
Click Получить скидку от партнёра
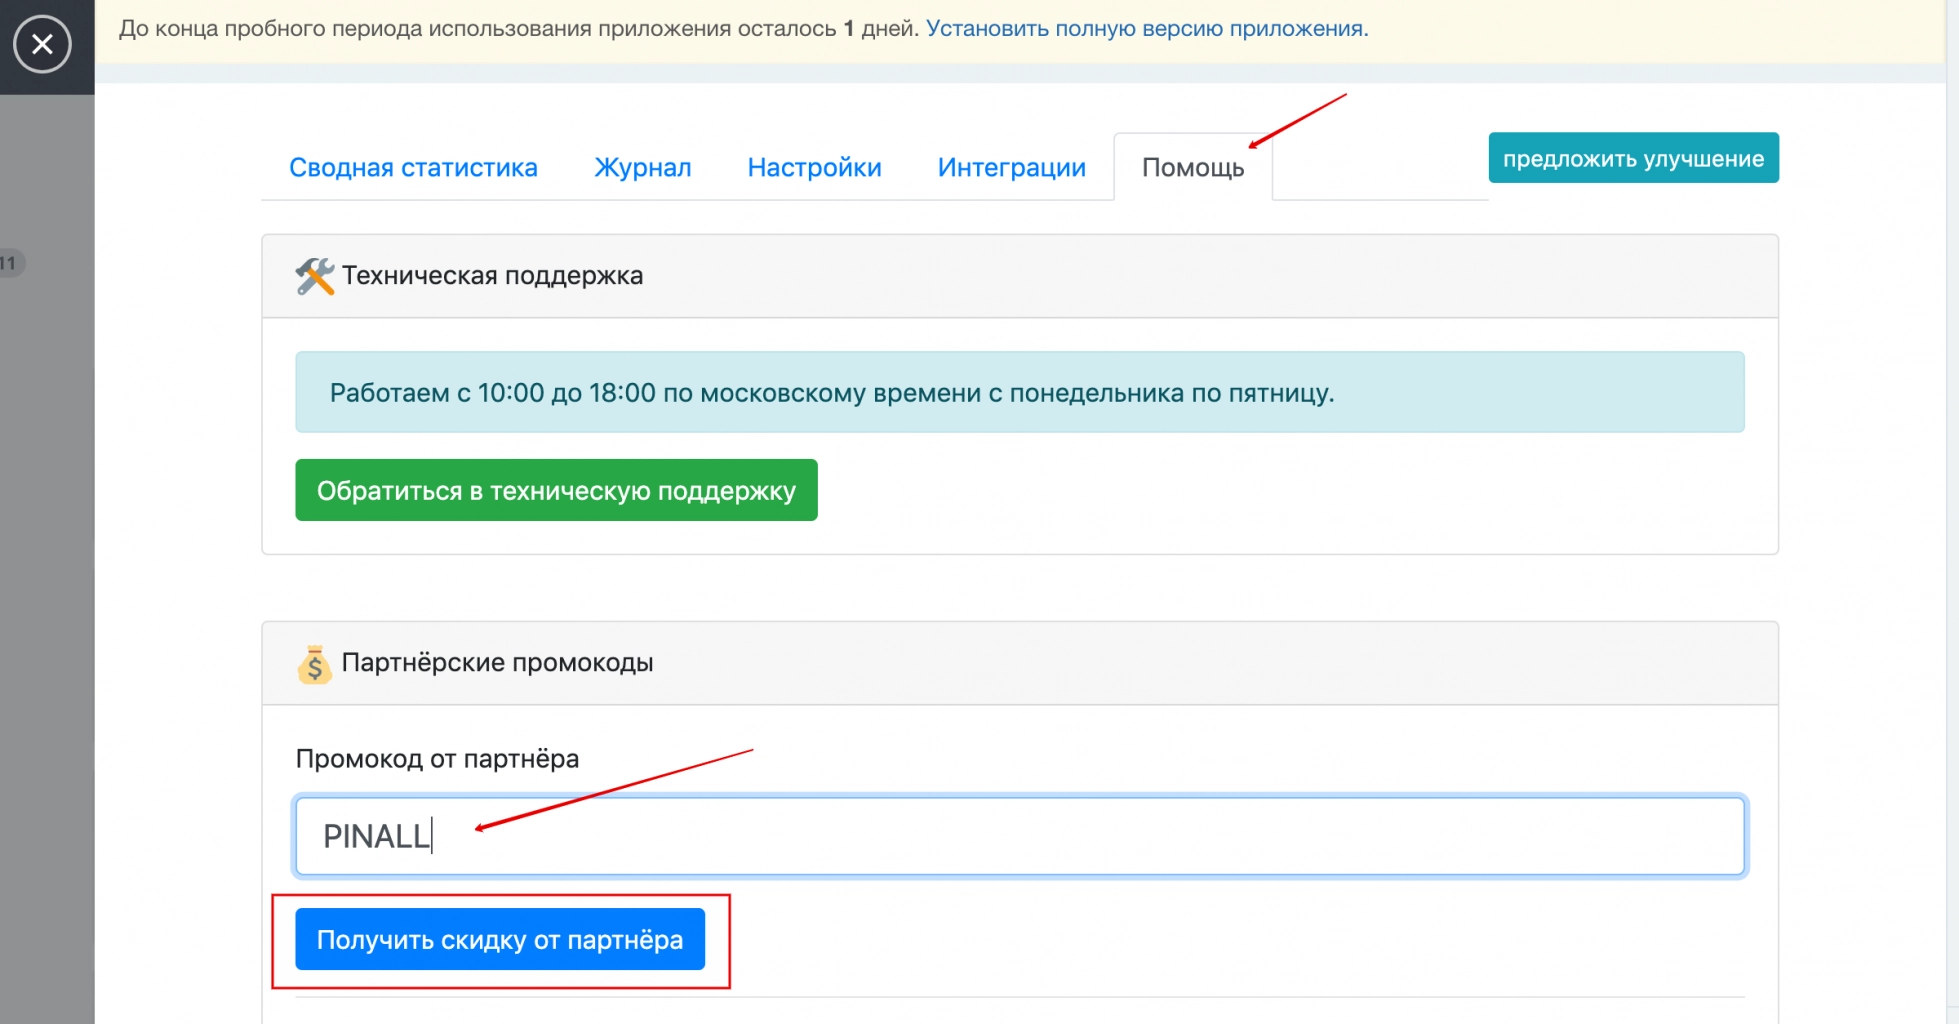pos(500,939)
